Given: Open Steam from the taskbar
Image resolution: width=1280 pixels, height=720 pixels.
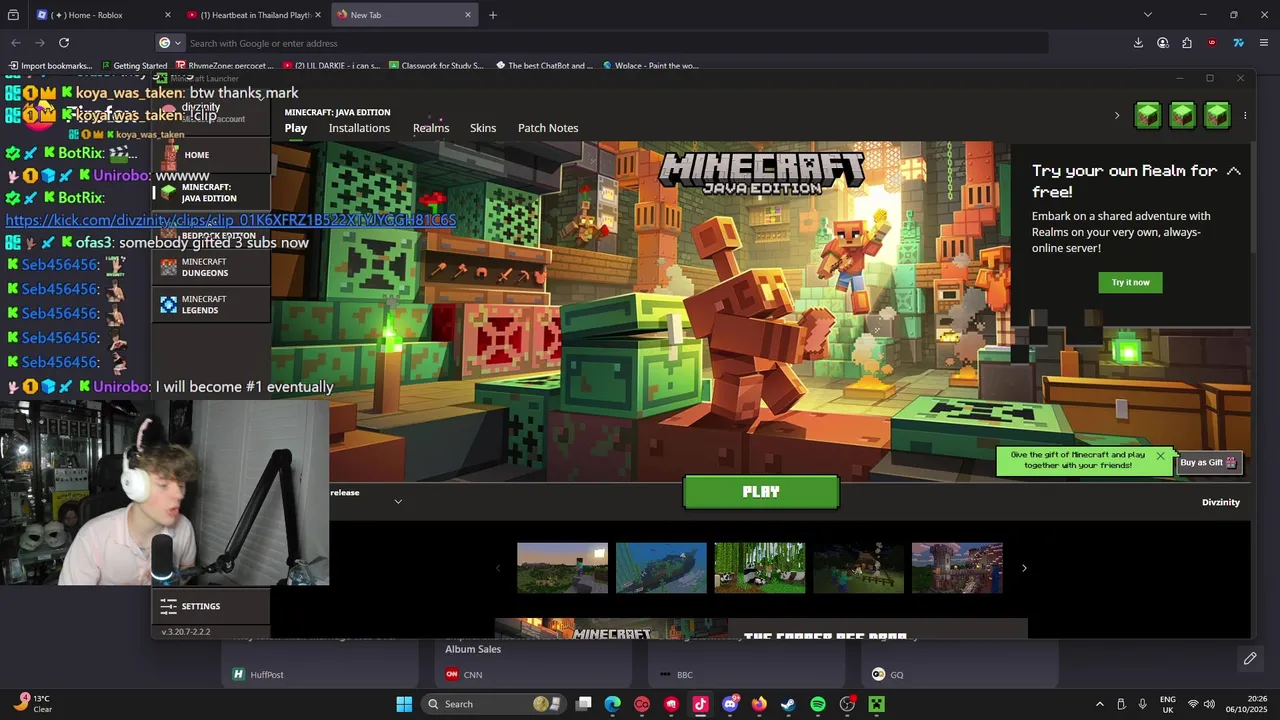Looking at the screenshot, I should [x=788, y=704].
